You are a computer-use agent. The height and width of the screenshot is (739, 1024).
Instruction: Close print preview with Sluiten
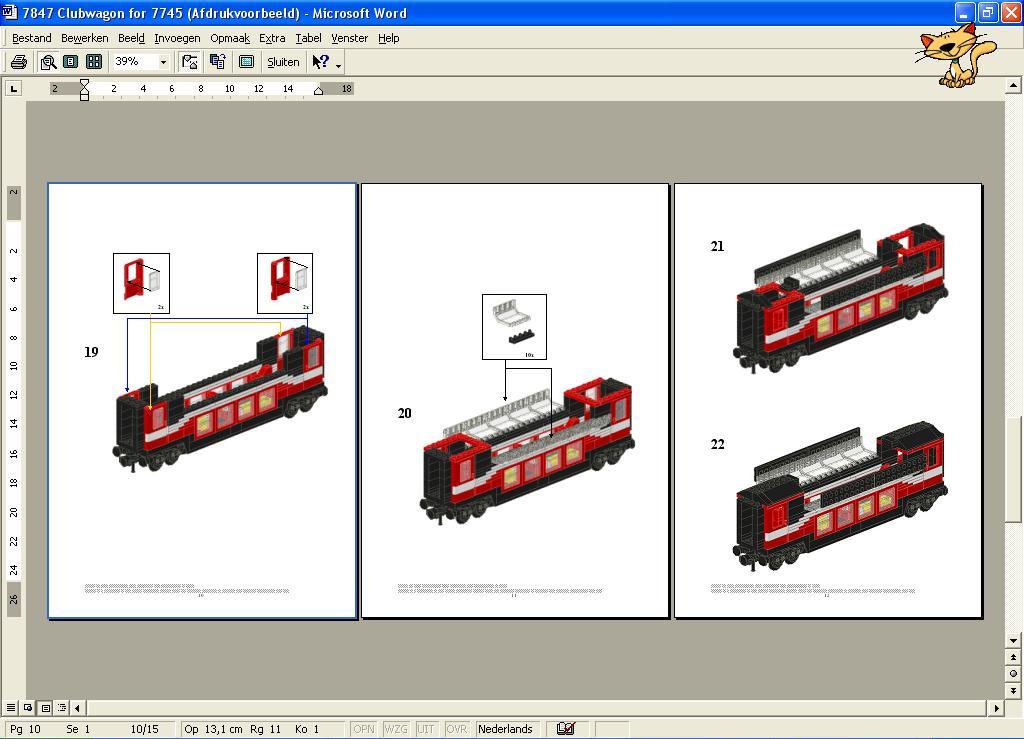[283, 62]
